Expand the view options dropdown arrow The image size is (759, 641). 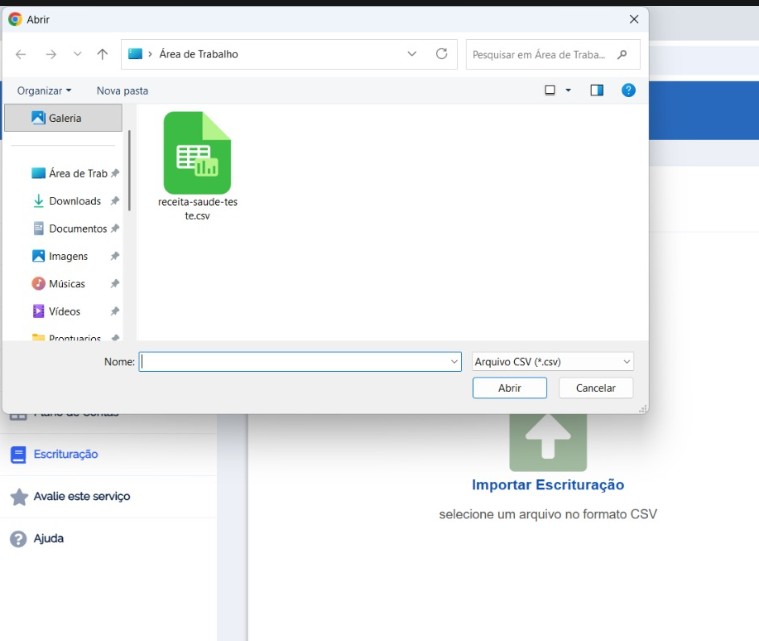569,90
